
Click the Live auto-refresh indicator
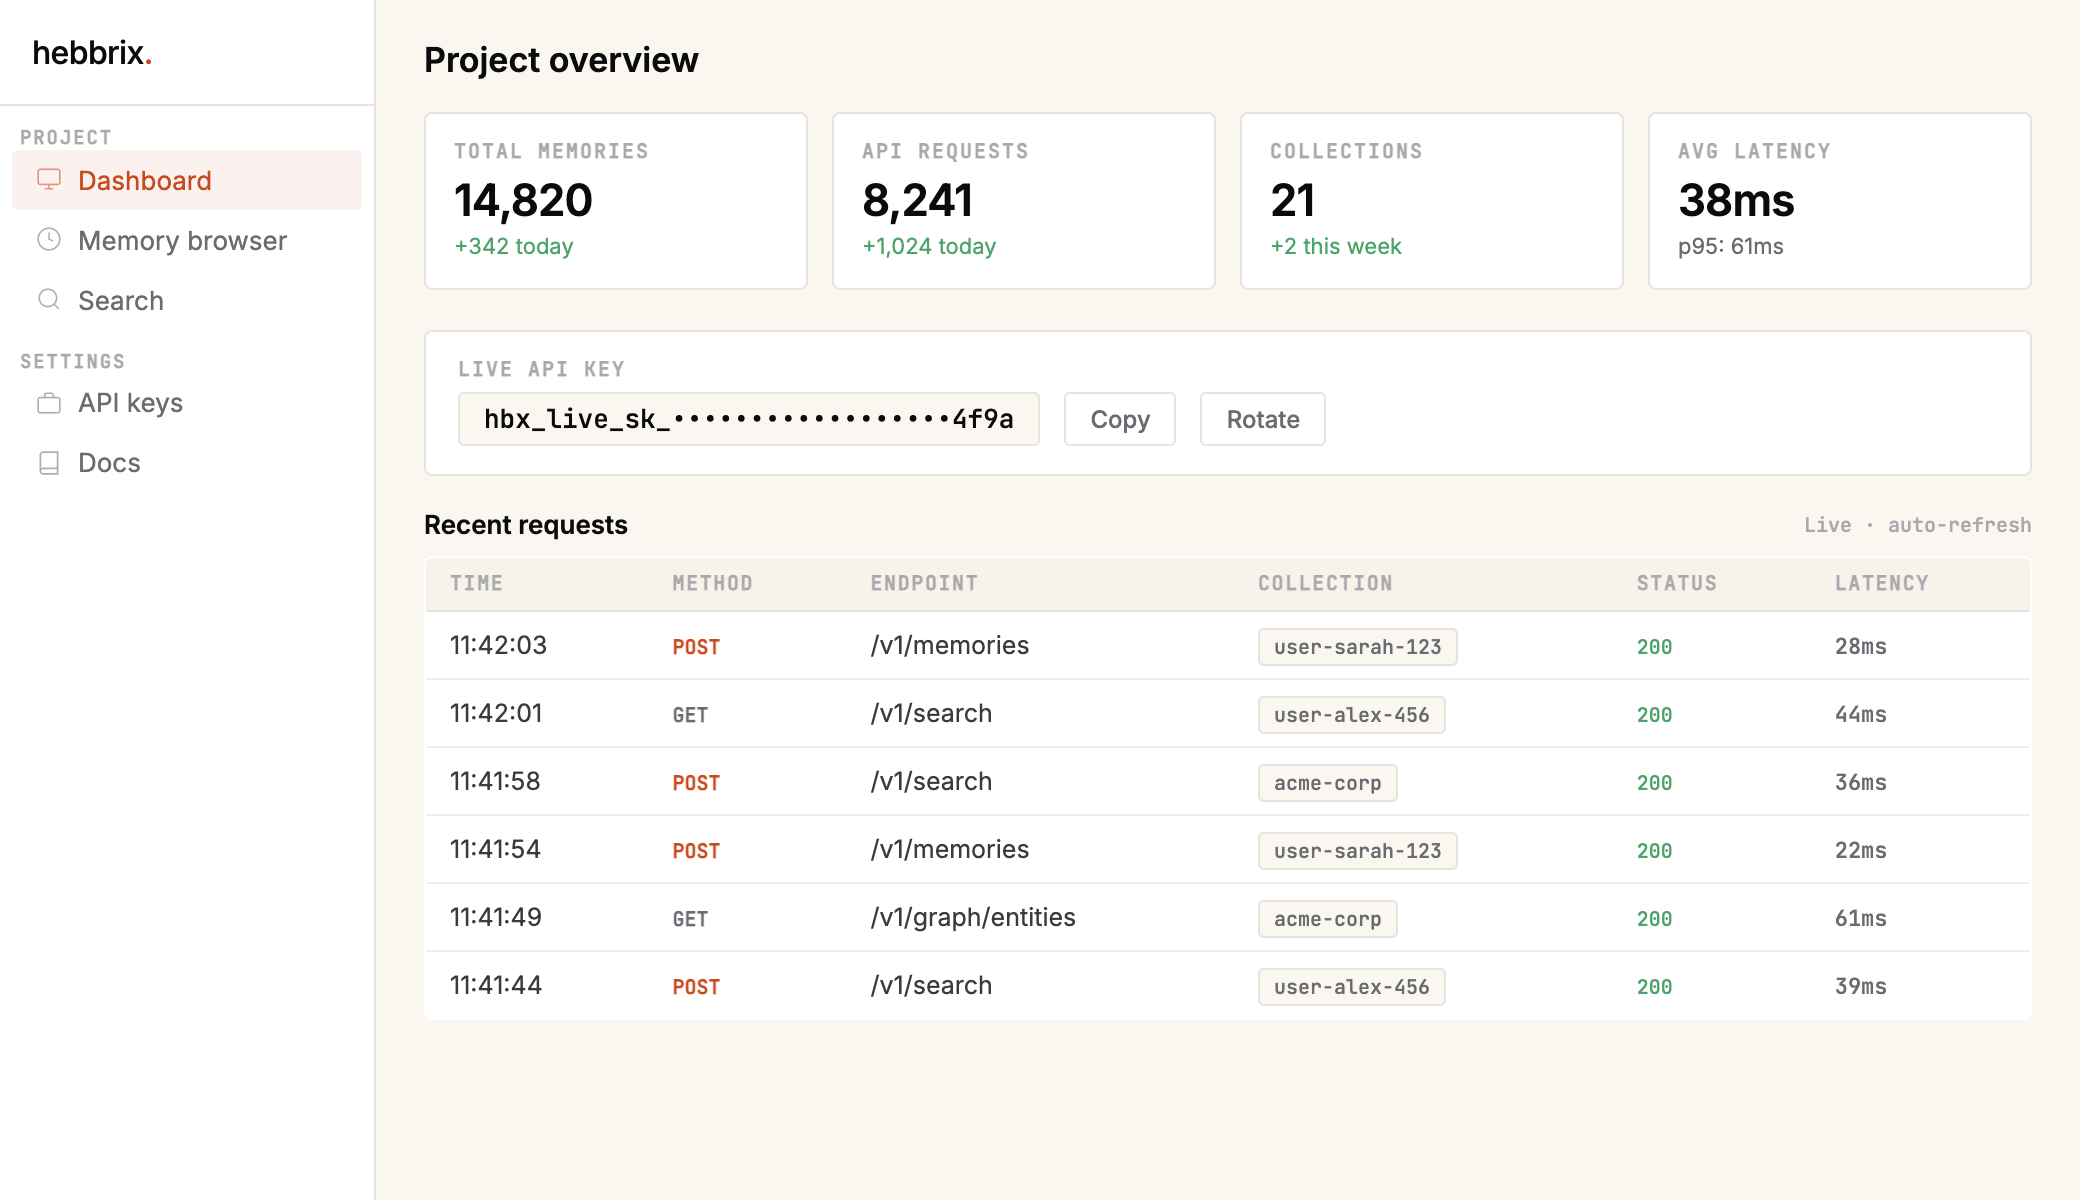coord(1917,525)
